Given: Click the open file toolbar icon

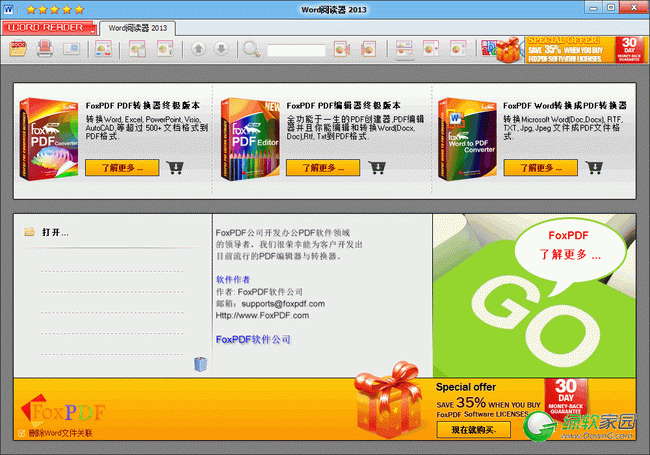Looking at the screenshot, I should tap(16, 49).
